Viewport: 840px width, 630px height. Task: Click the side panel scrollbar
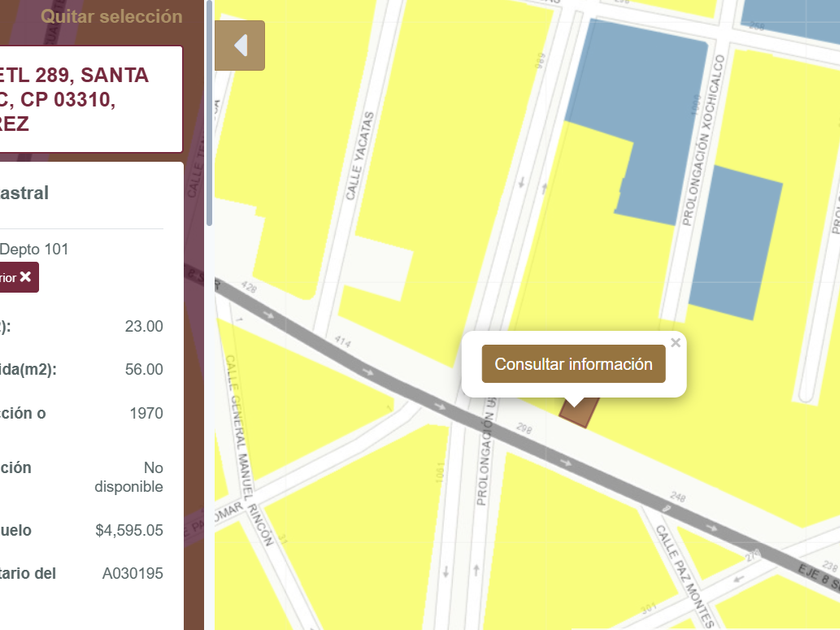[x=209, y=112]
